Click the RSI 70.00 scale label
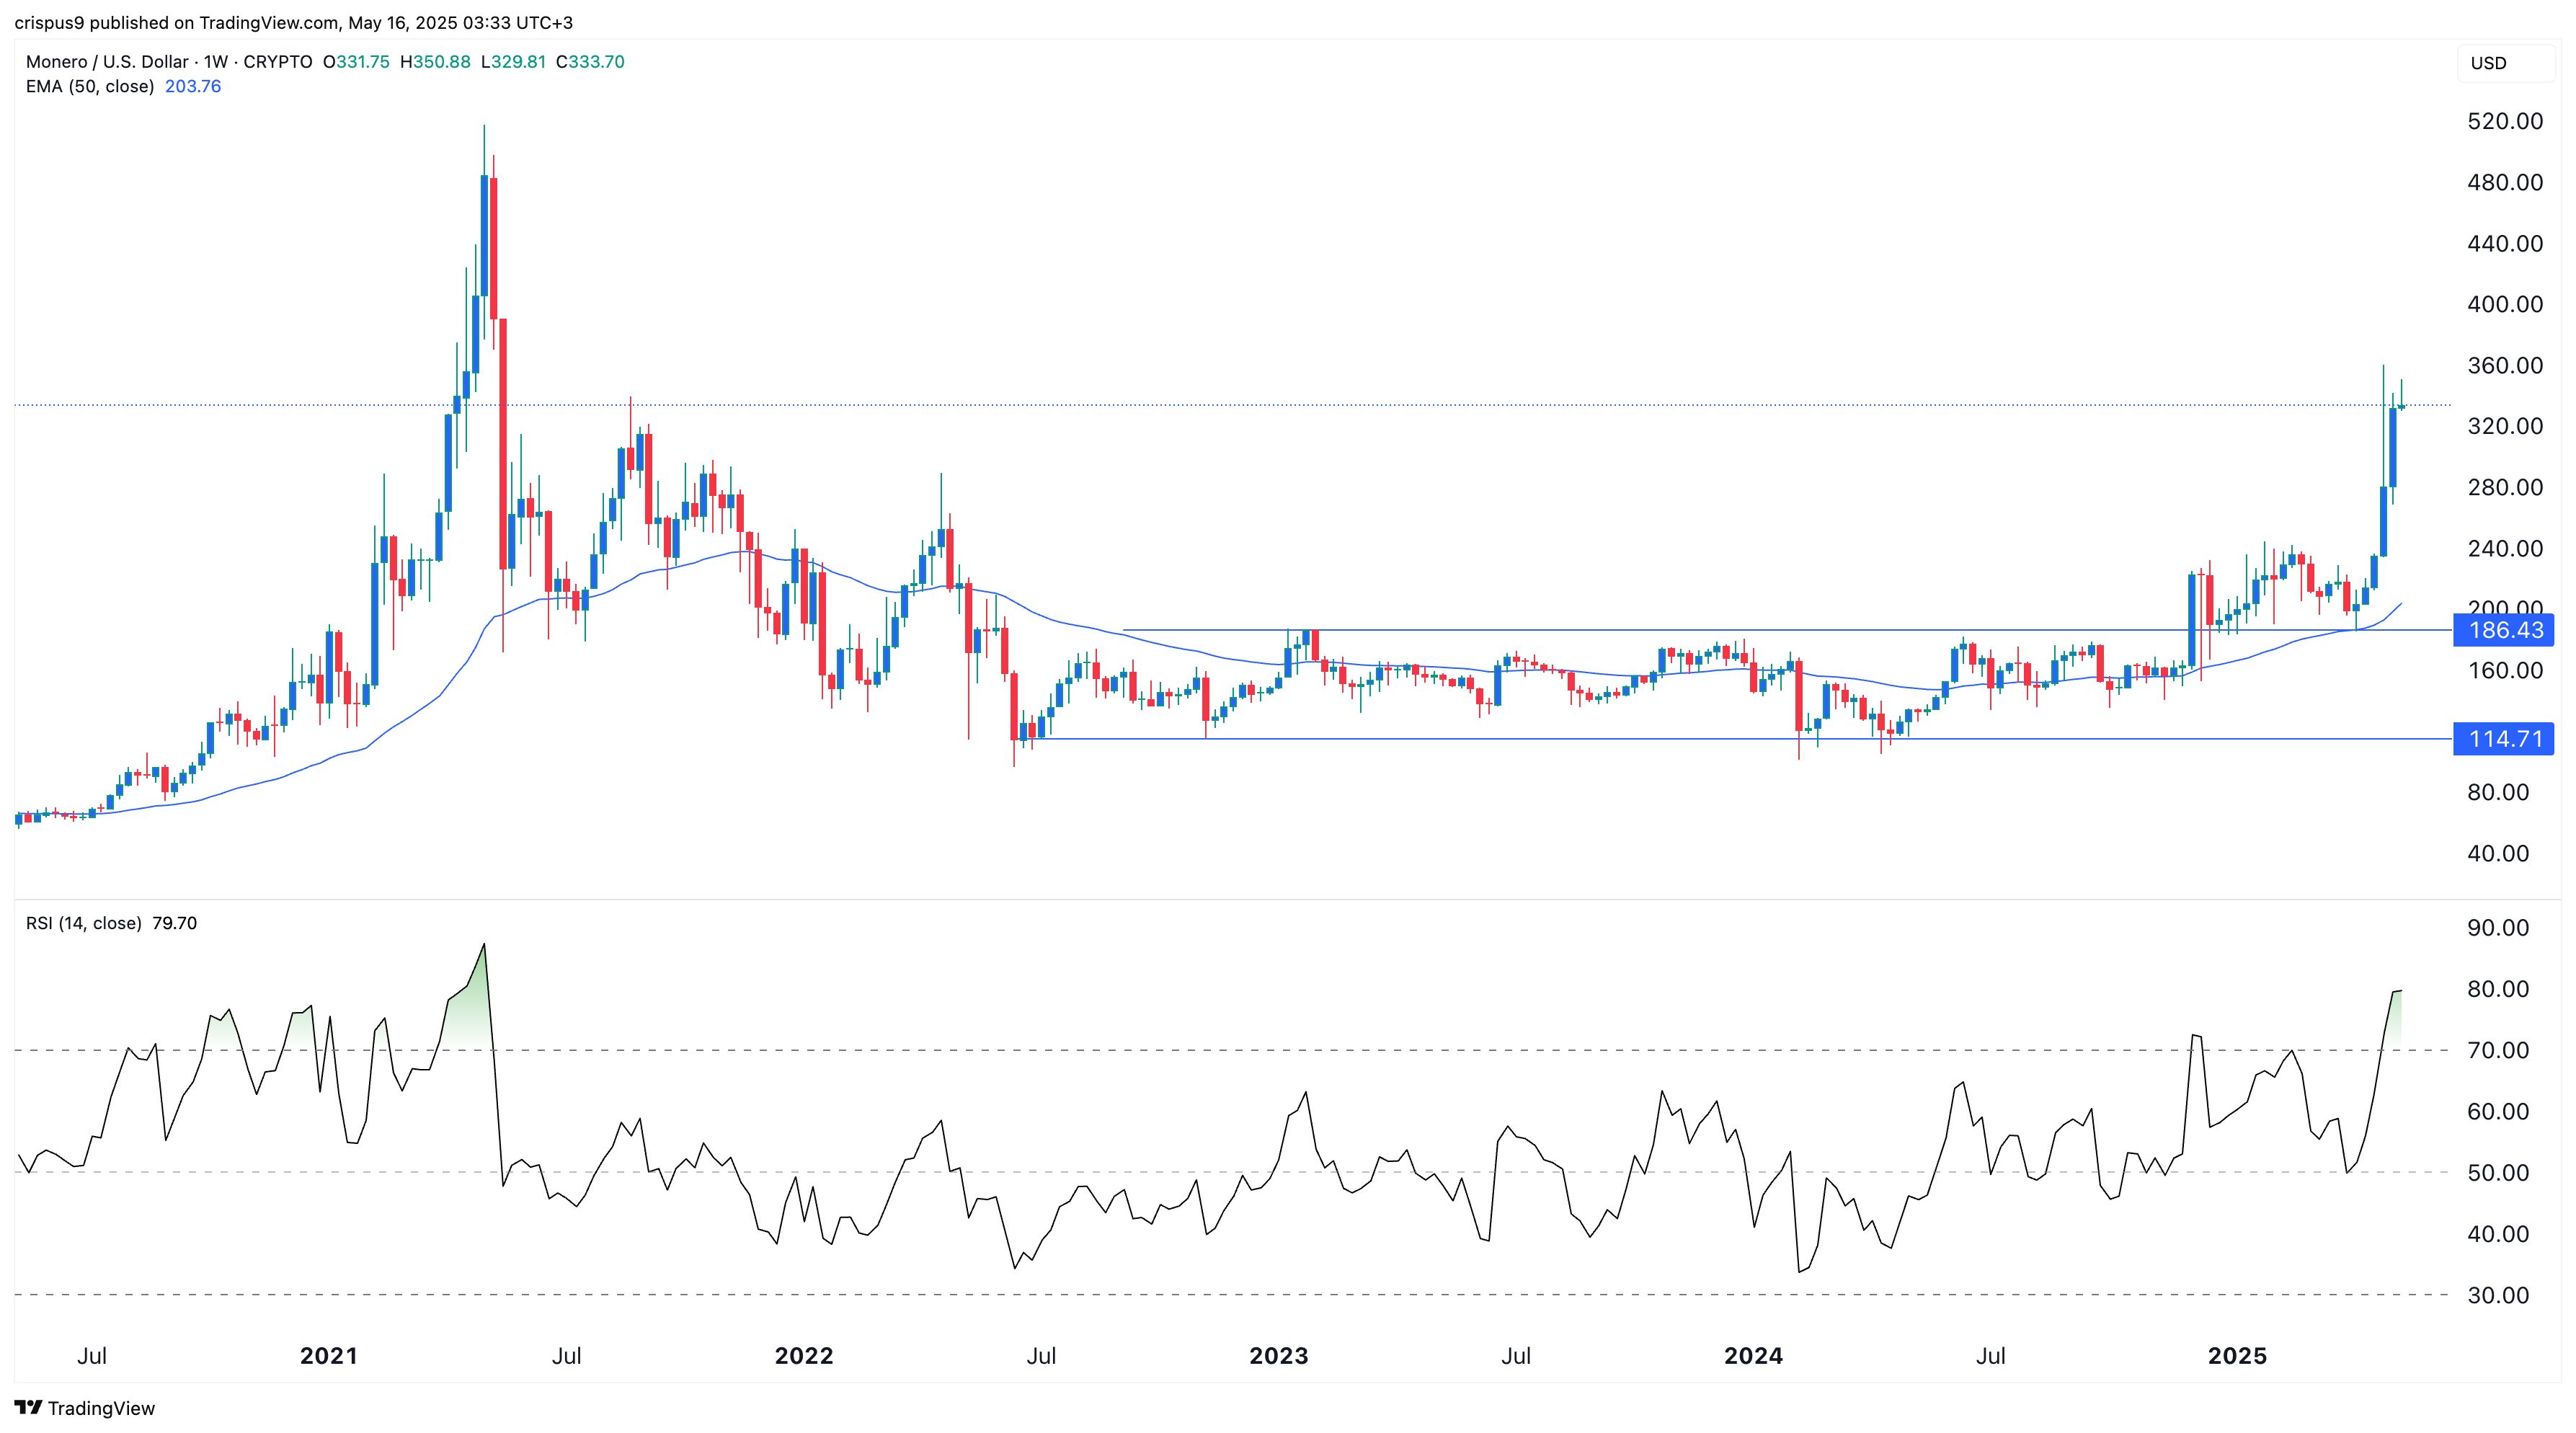 tap(2498, 1050)
